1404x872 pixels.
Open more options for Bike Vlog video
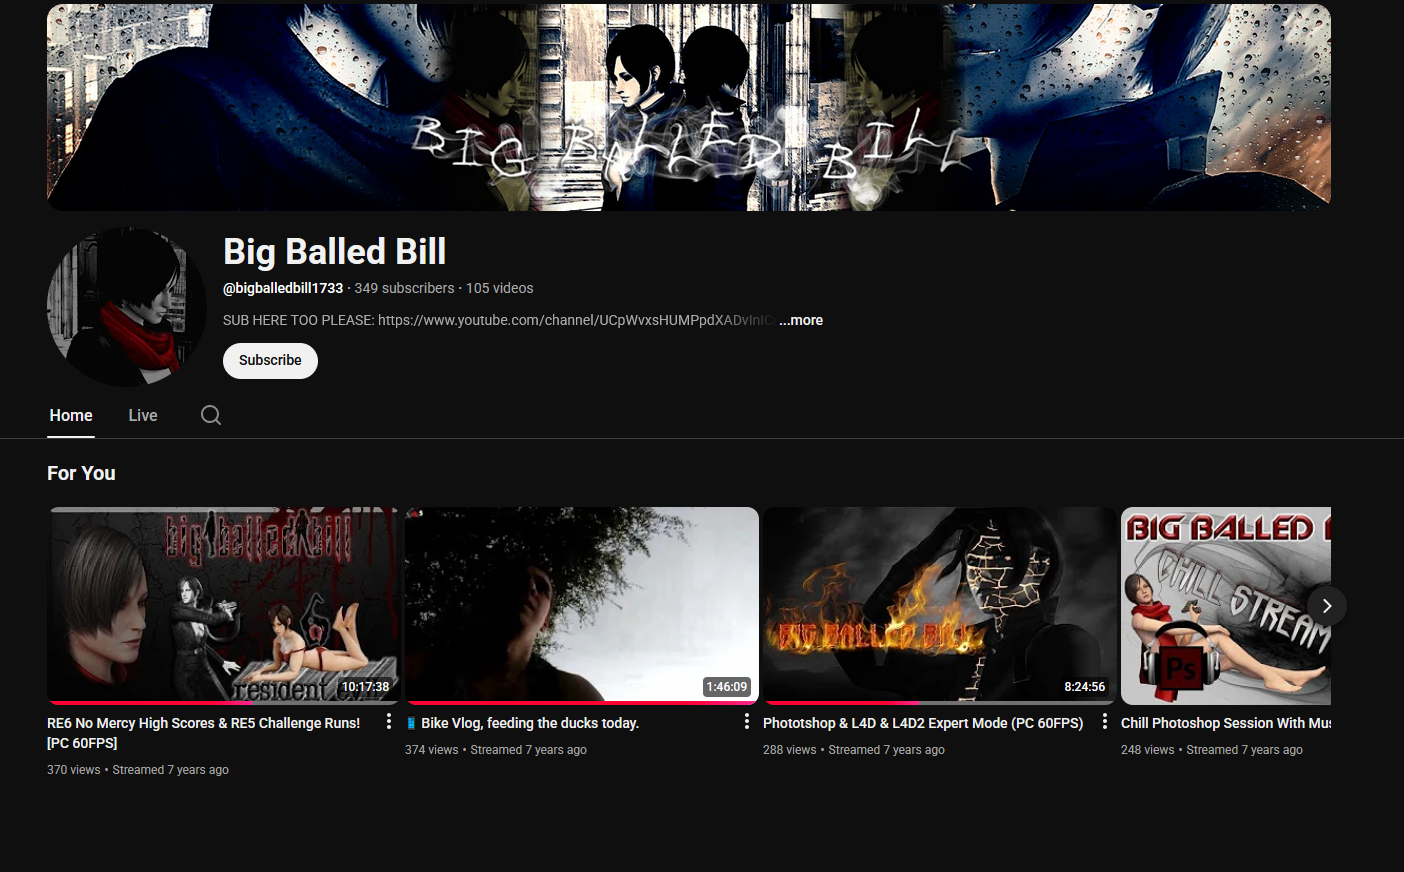(747, 722)
